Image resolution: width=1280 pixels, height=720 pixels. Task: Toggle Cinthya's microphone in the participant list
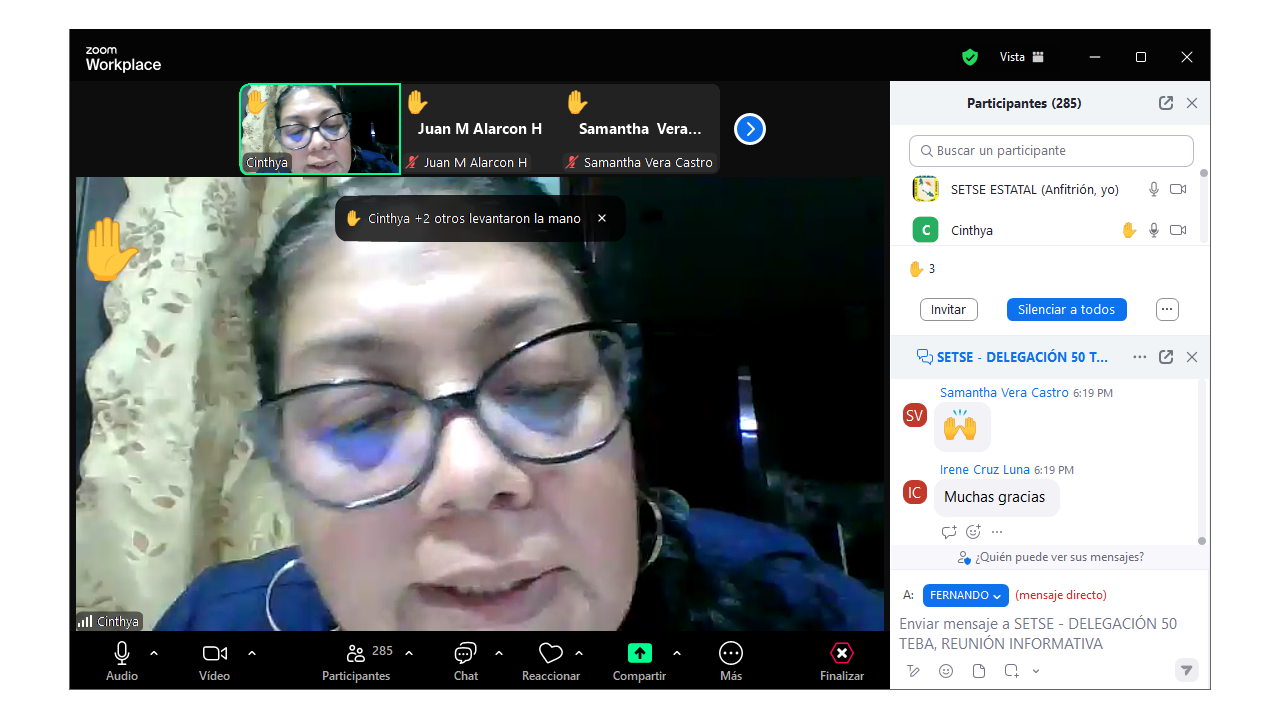click(1153, 231)
